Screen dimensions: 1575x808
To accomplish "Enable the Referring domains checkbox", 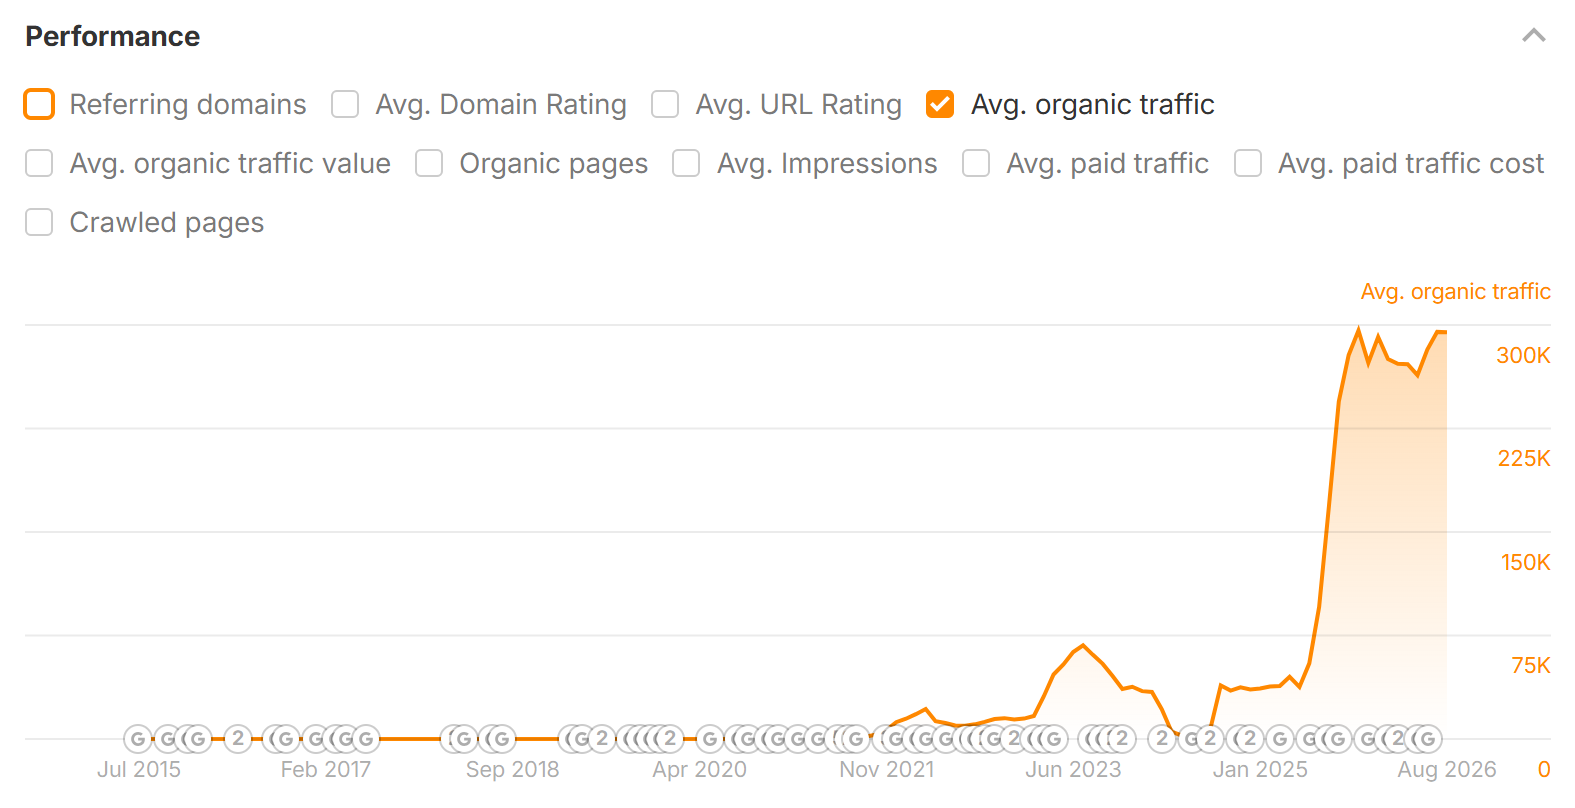I will coord(39,104).
